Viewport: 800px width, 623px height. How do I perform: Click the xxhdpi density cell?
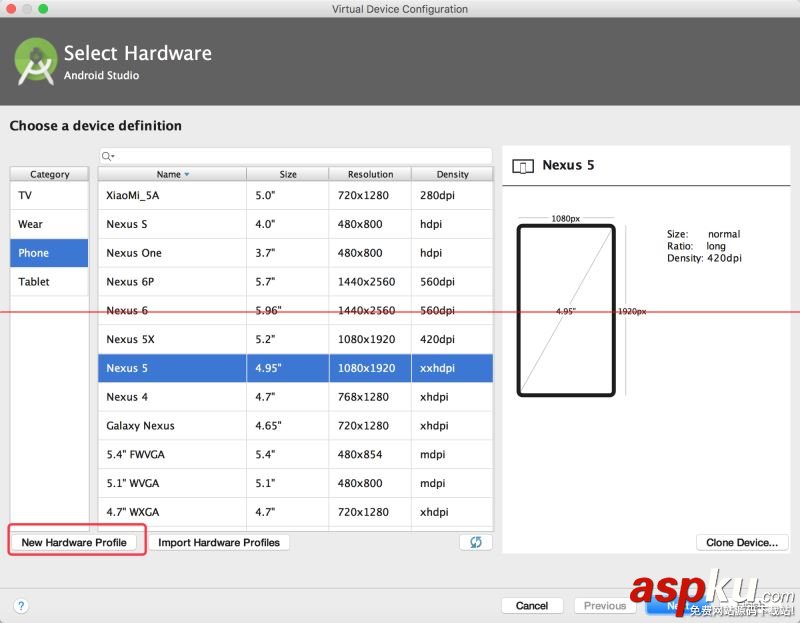452,368
